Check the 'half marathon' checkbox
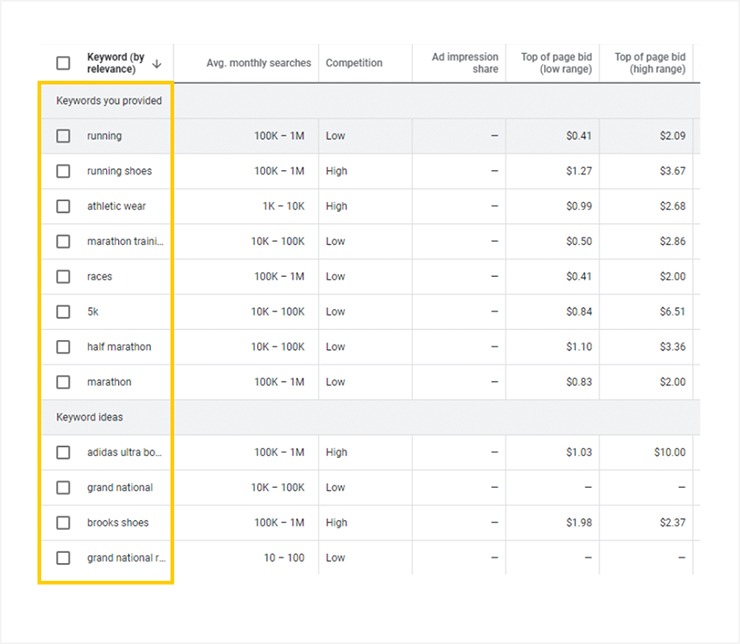 tap(63, 347)
